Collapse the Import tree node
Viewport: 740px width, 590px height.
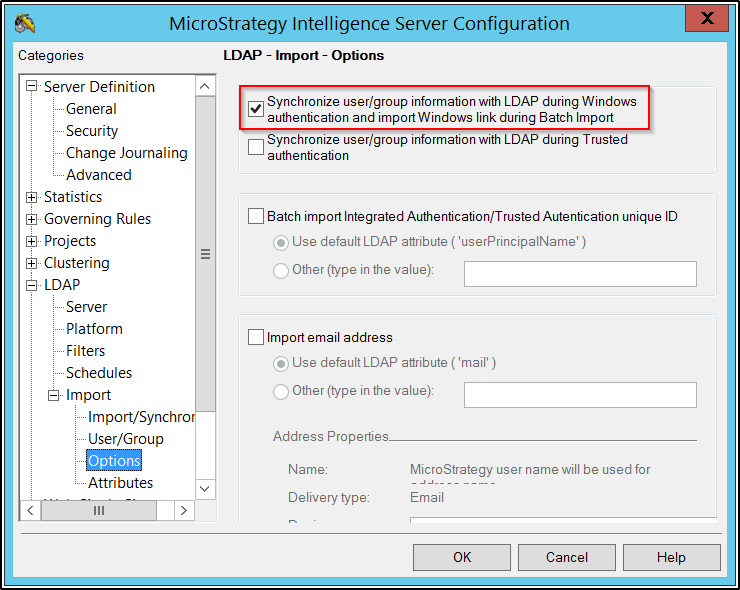coord(54,395)
